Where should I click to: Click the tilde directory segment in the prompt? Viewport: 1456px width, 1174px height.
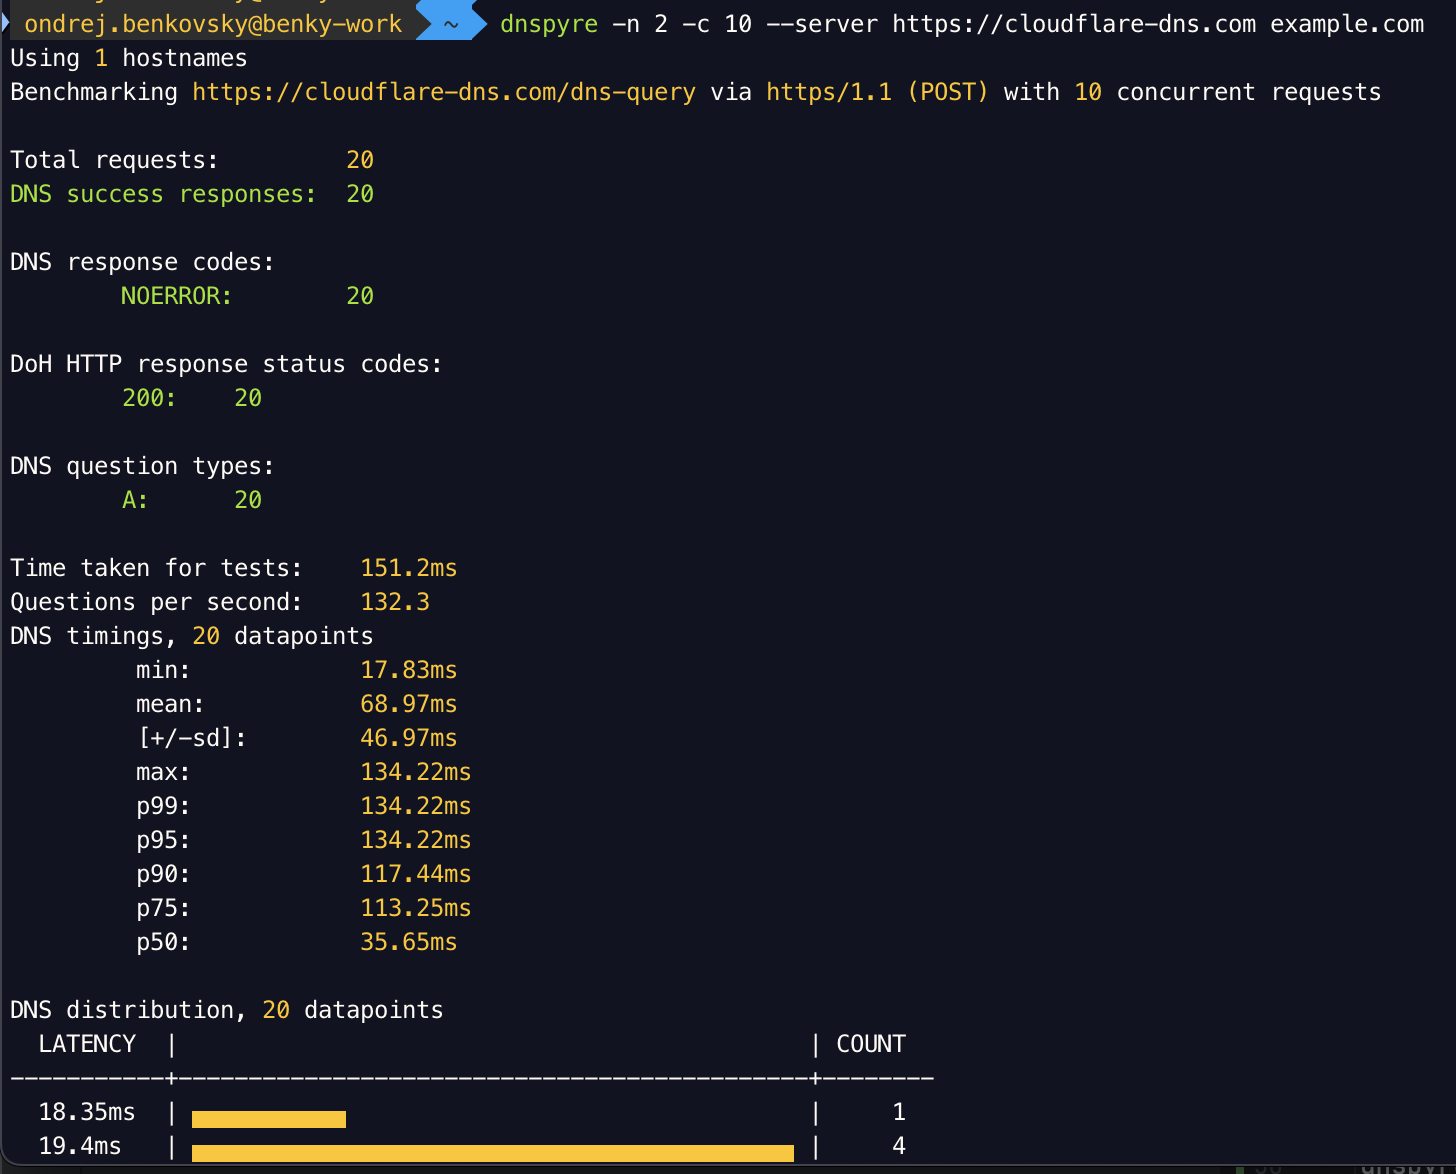[x=451, y=24]
